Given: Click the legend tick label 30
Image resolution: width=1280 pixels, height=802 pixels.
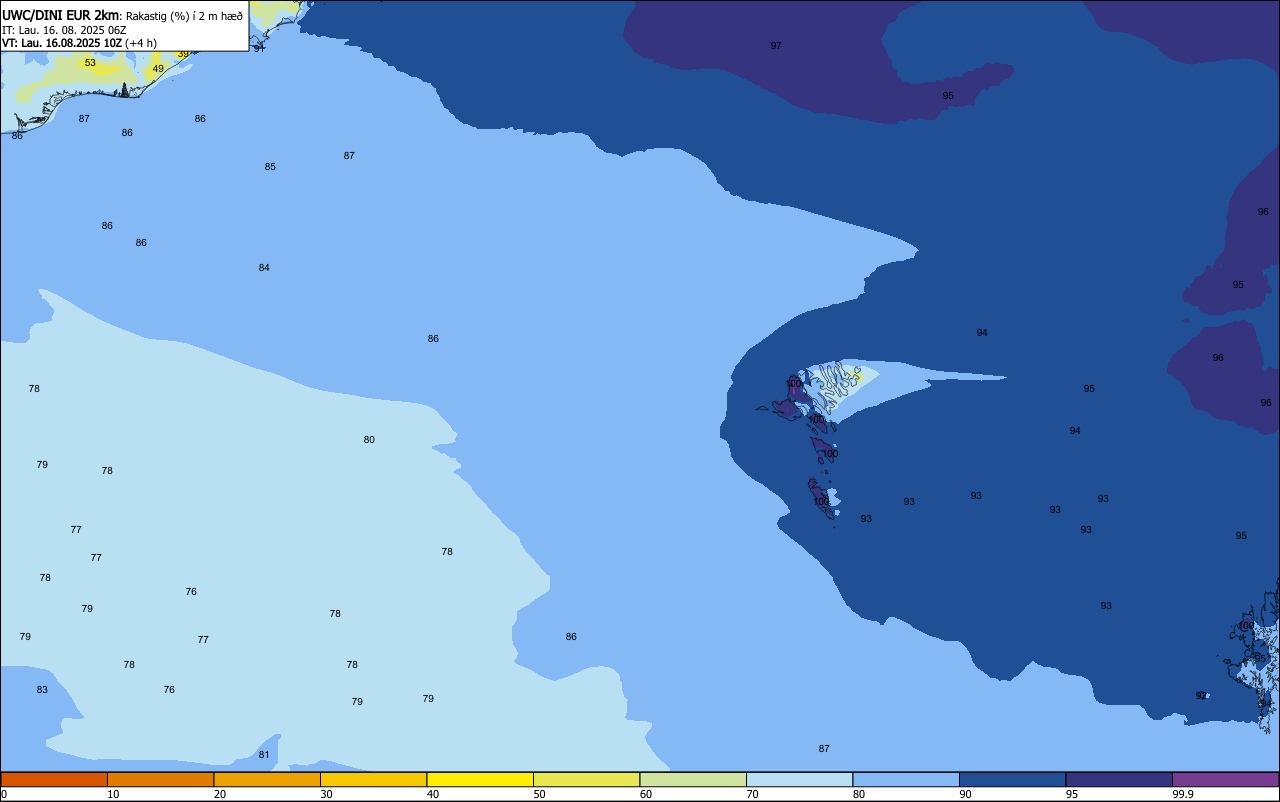Looking at the screenshot, I should pyautogui.click(x=326, y=794).
